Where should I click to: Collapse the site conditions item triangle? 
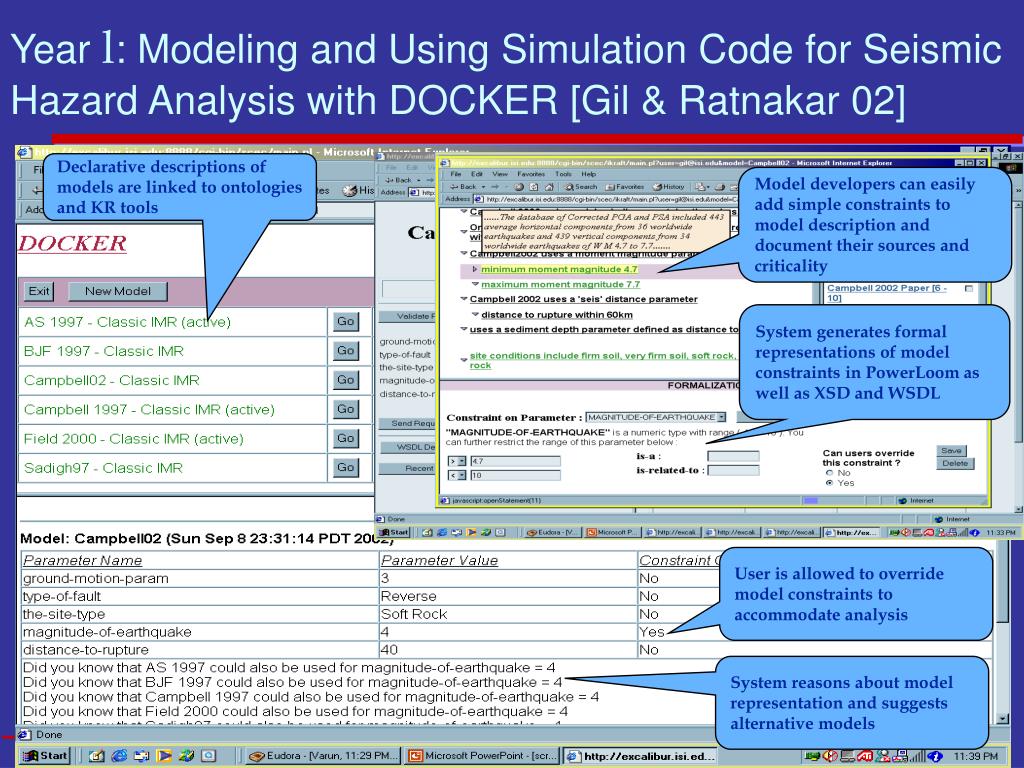click(464, 360)
